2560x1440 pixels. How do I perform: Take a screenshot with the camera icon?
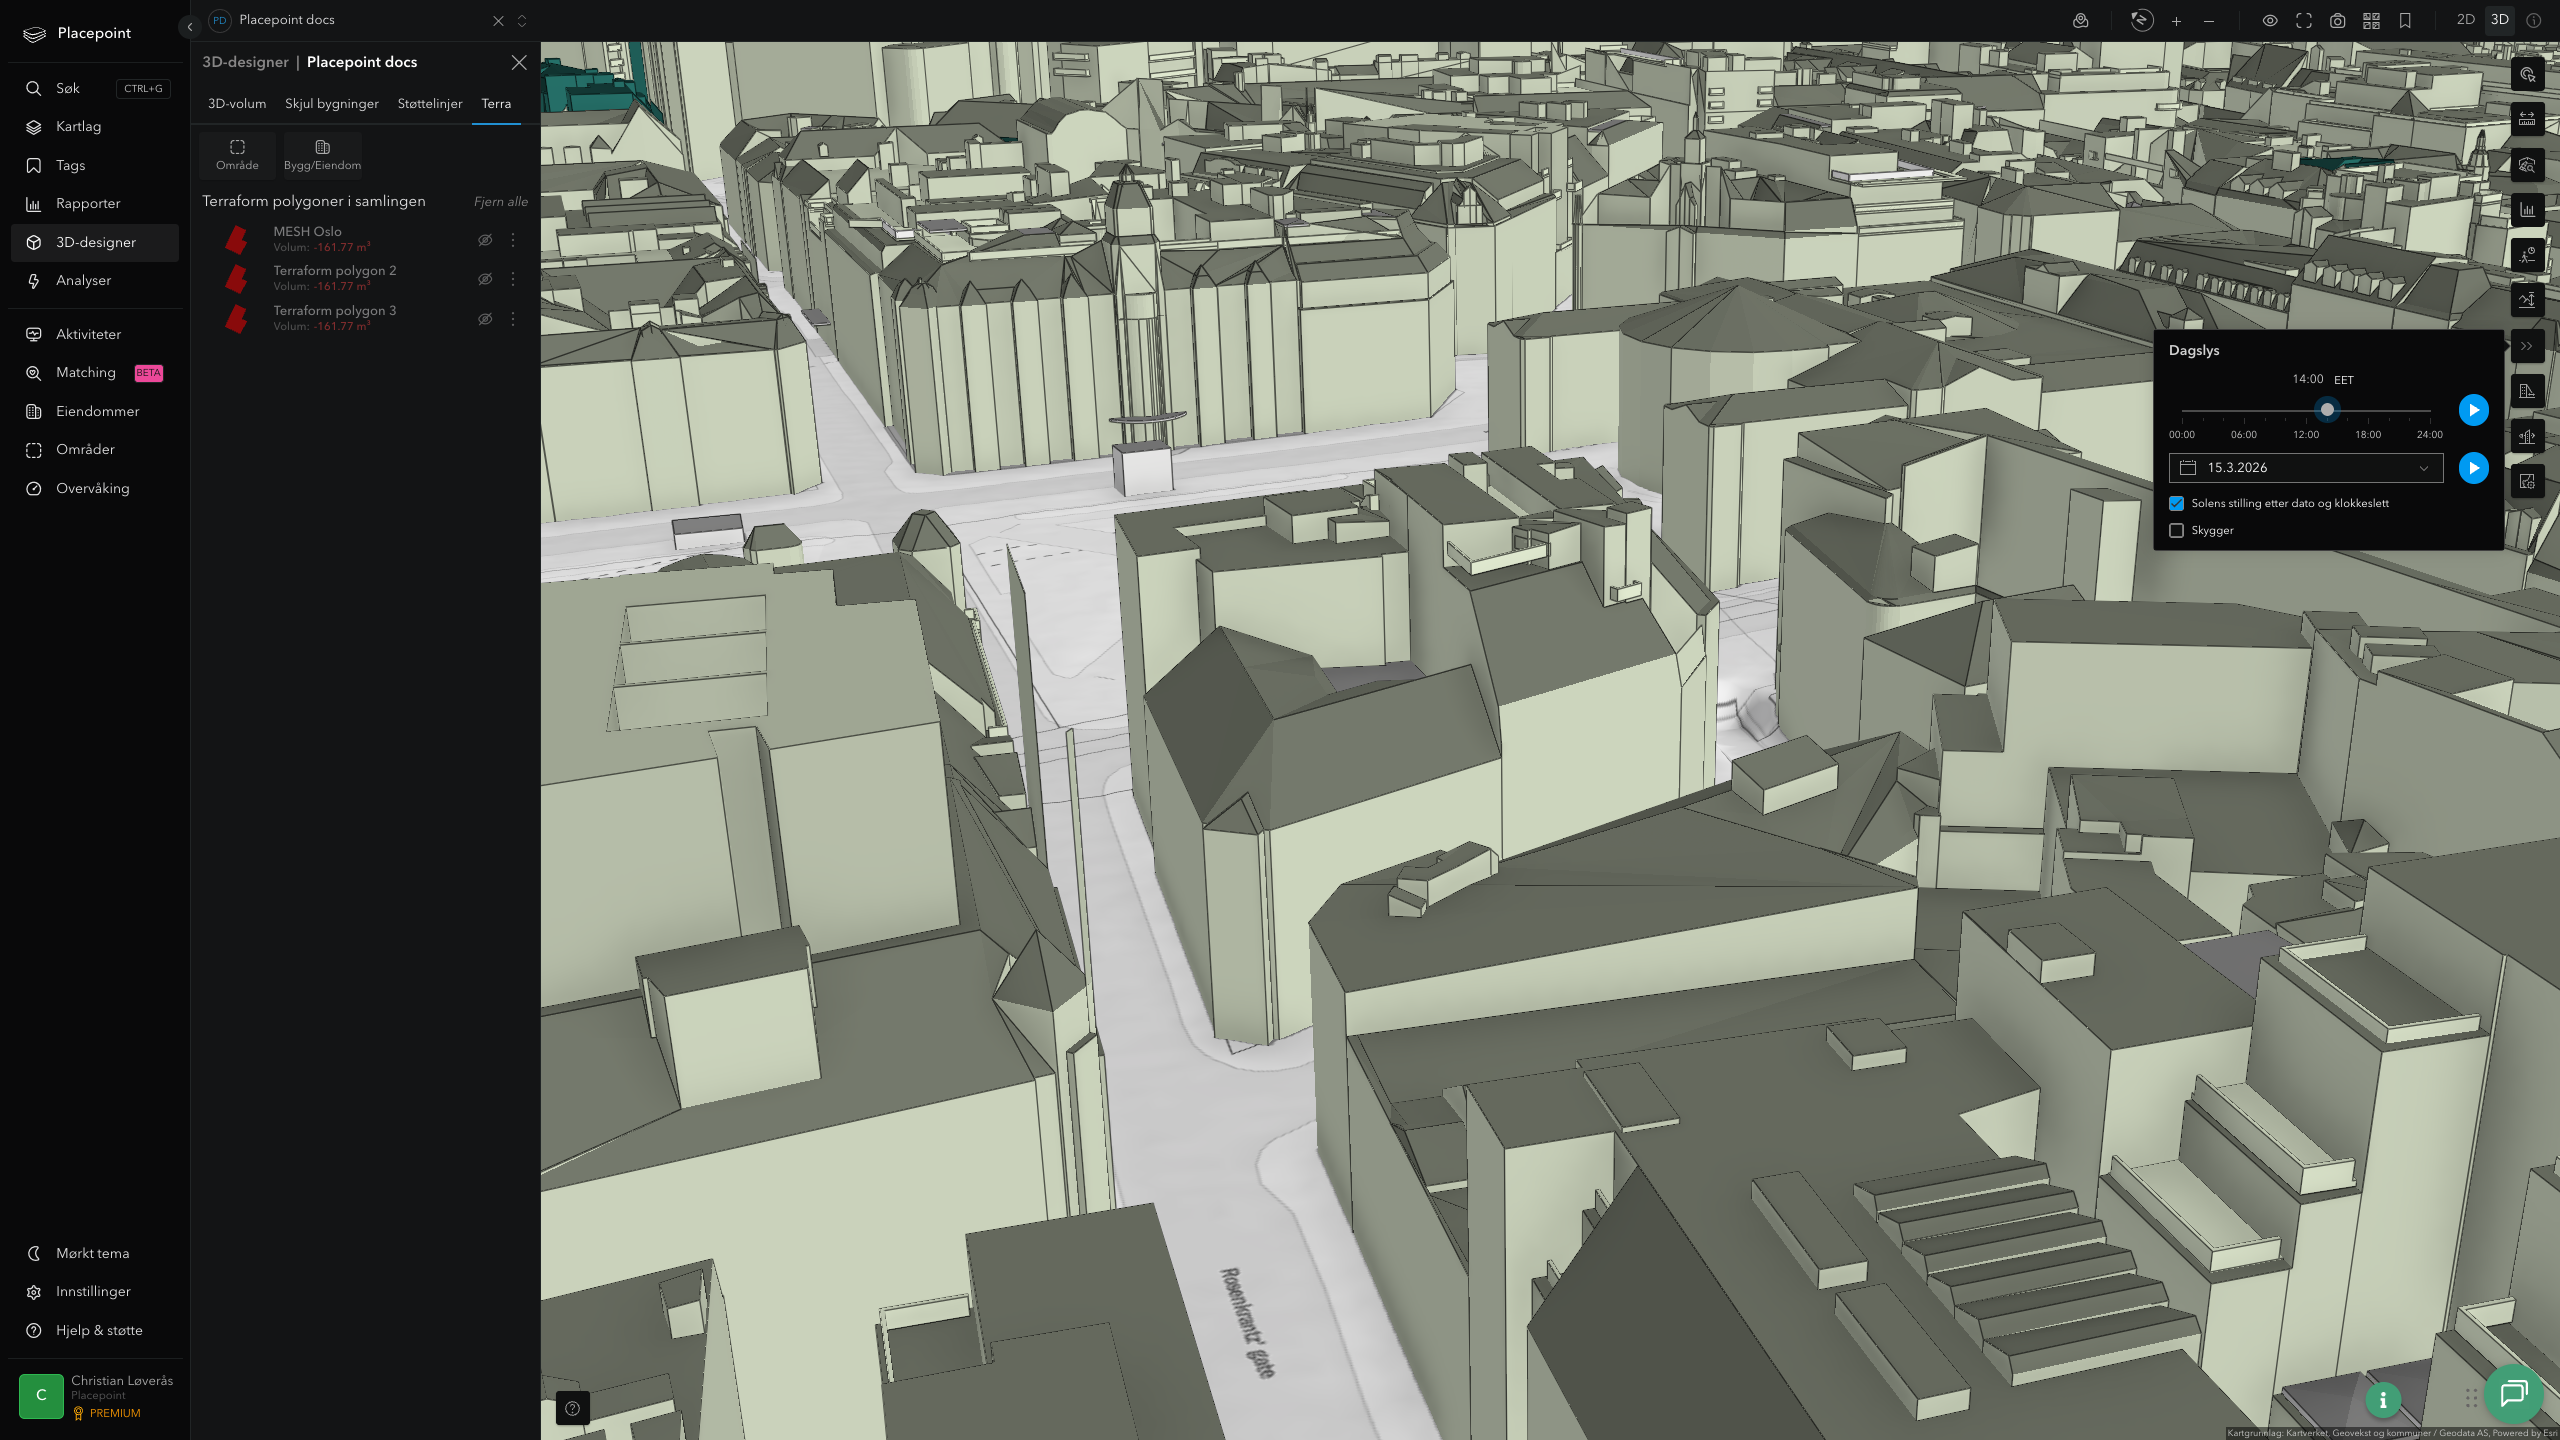click(2338, 21)
